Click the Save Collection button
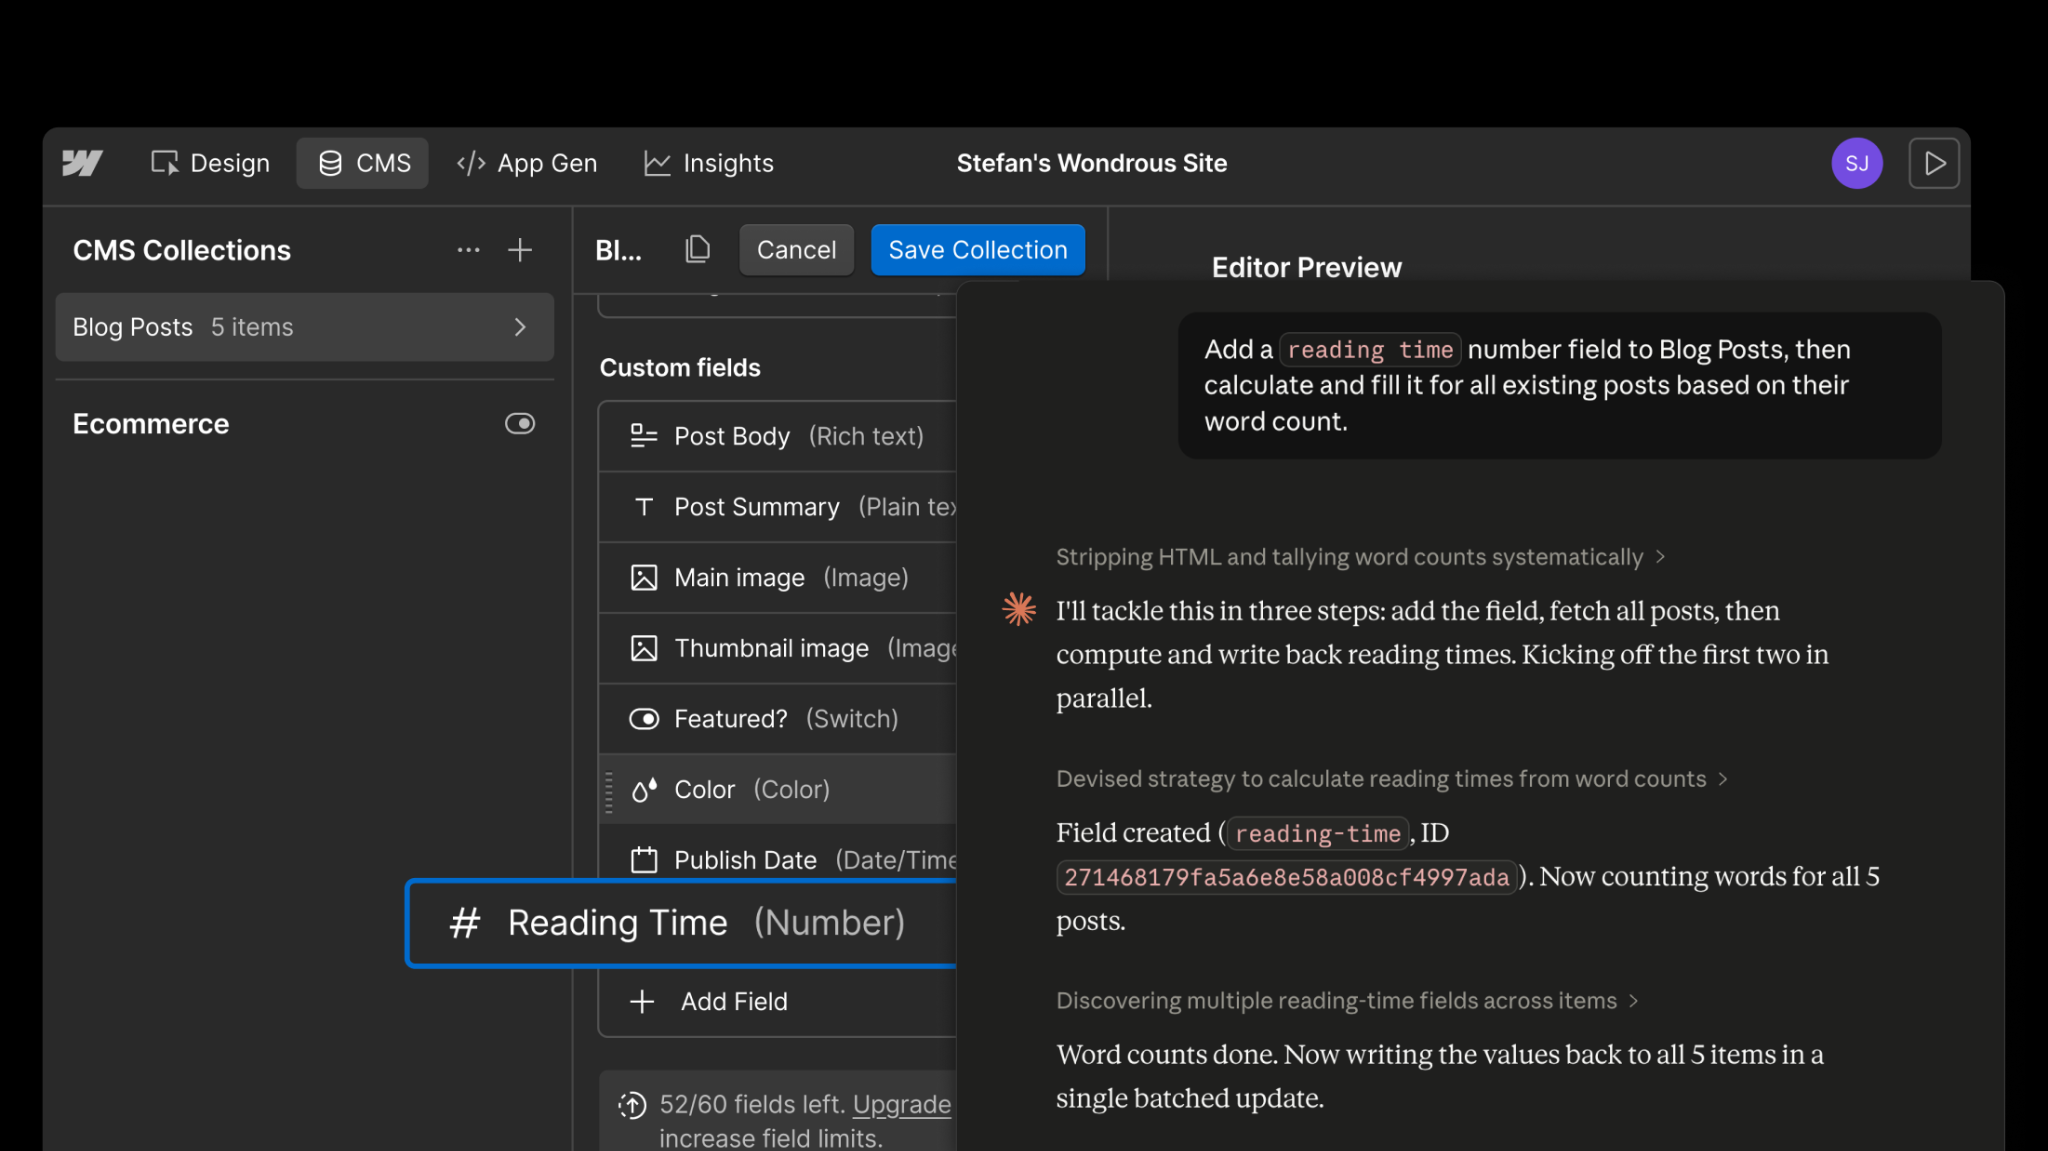Screen dimensions: 2048x1151 [x=977, y=250]
